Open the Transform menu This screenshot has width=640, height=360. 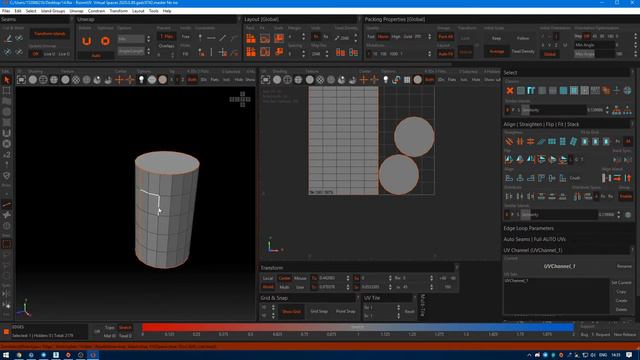[118, 11]
